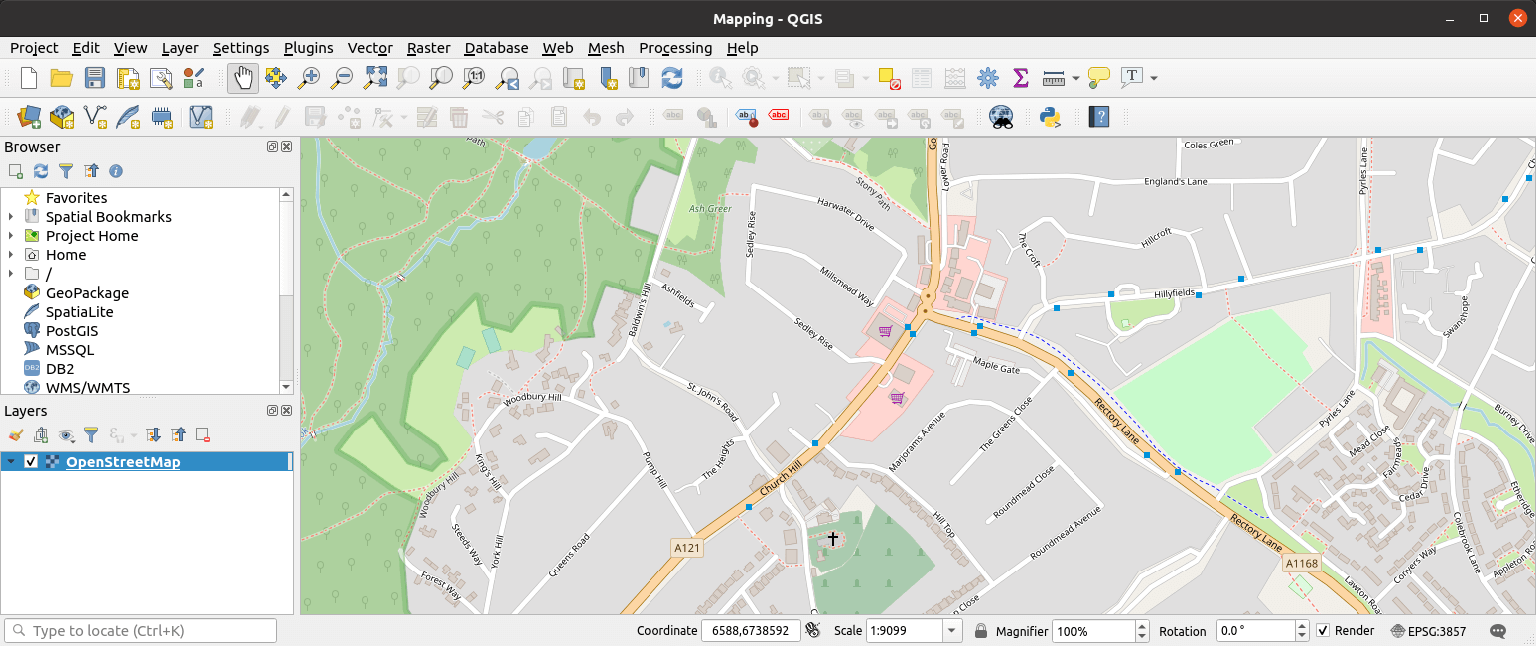Open Statistical Summary sigma icon
This screenshot has height=646, width=1536.
tap(1021, 78)
